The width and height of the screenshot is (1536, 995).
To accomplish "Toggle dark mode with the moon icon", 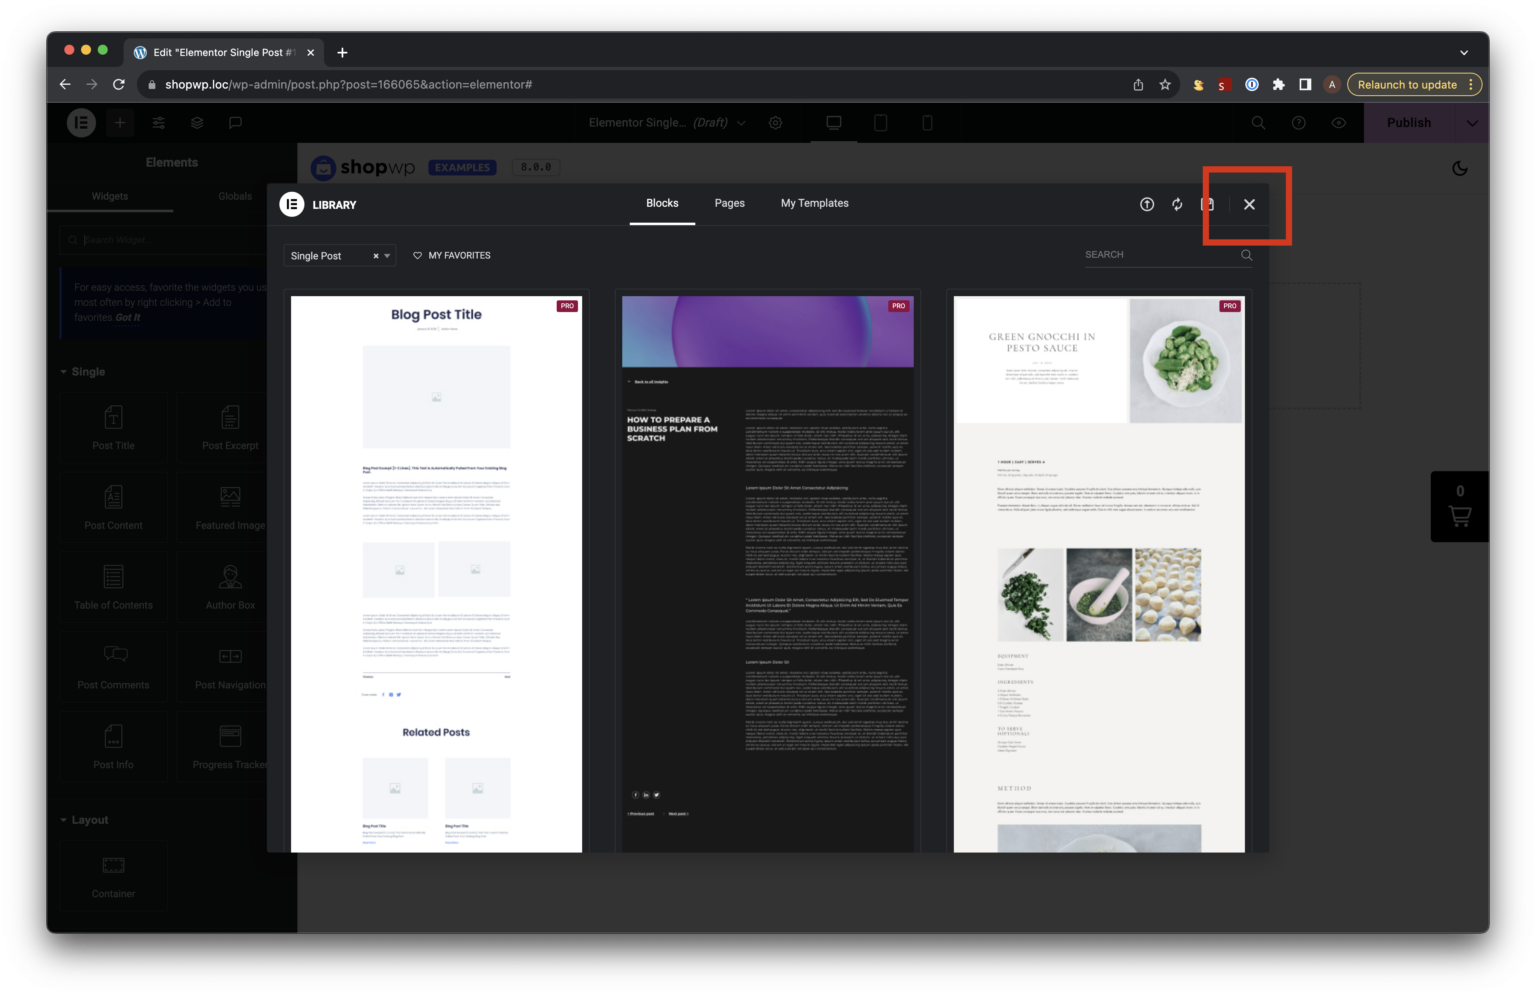I will pos(1459,168).
